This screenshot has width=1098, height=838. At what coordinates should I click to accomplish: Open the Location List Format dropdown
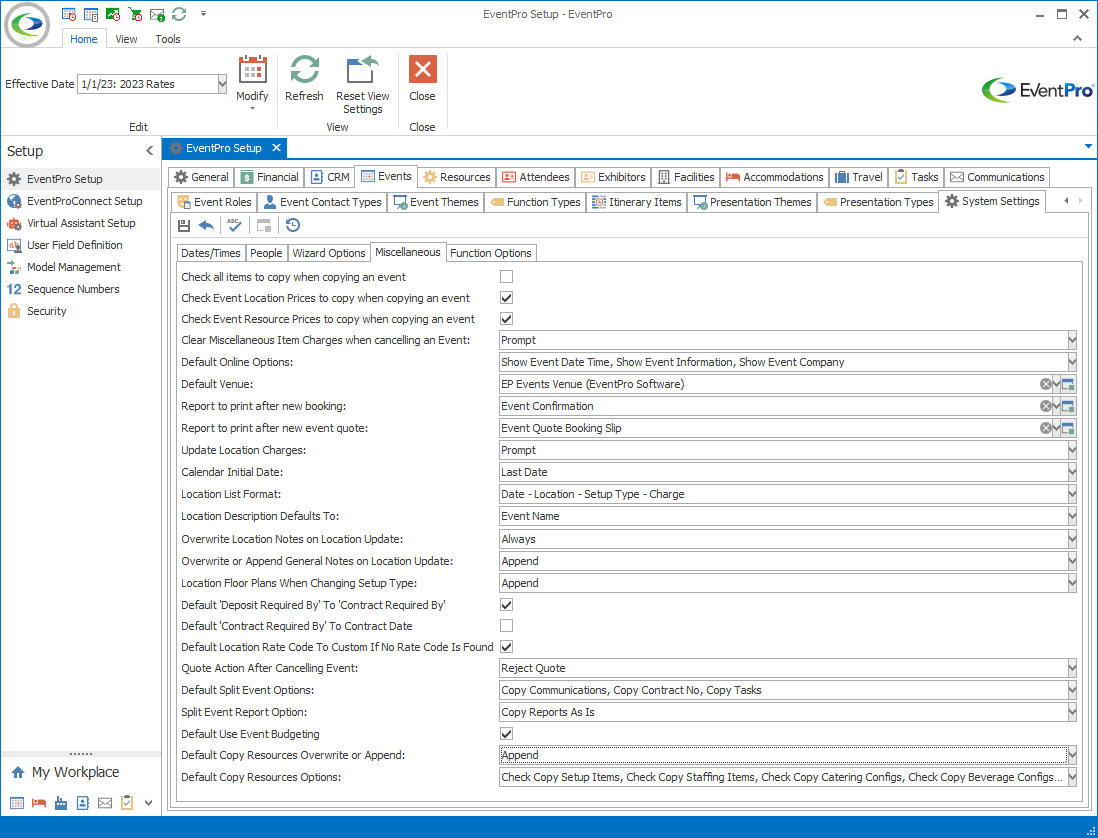pos(1072,494)
